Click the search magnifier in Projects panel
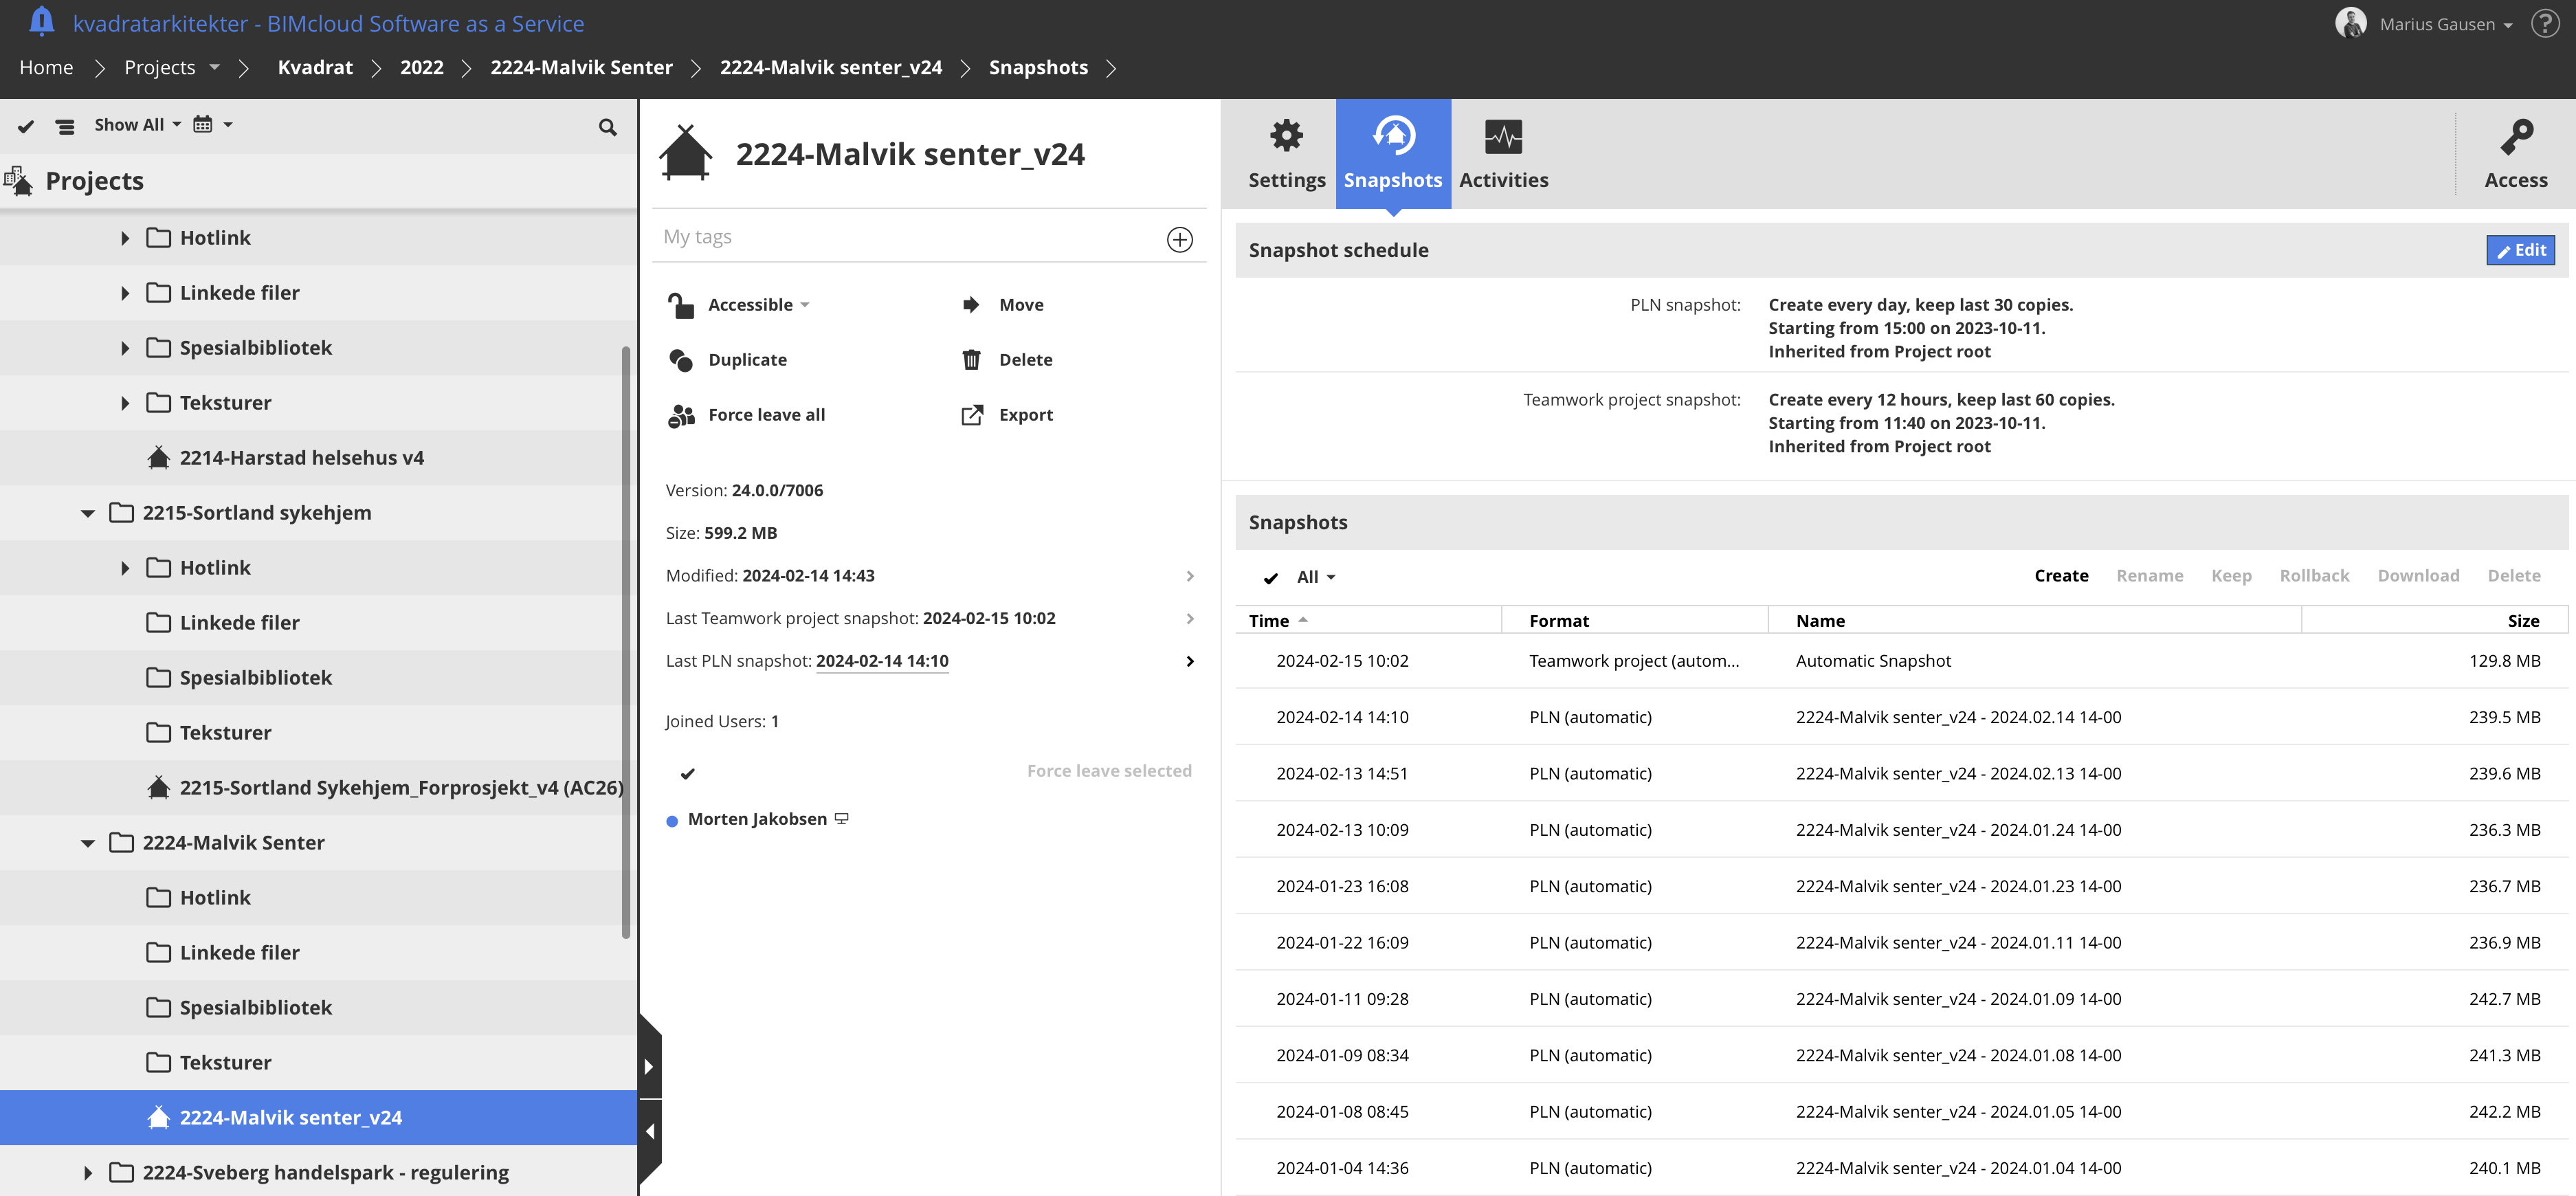Screen dimensions: 2576x1196 coord(607,127)
